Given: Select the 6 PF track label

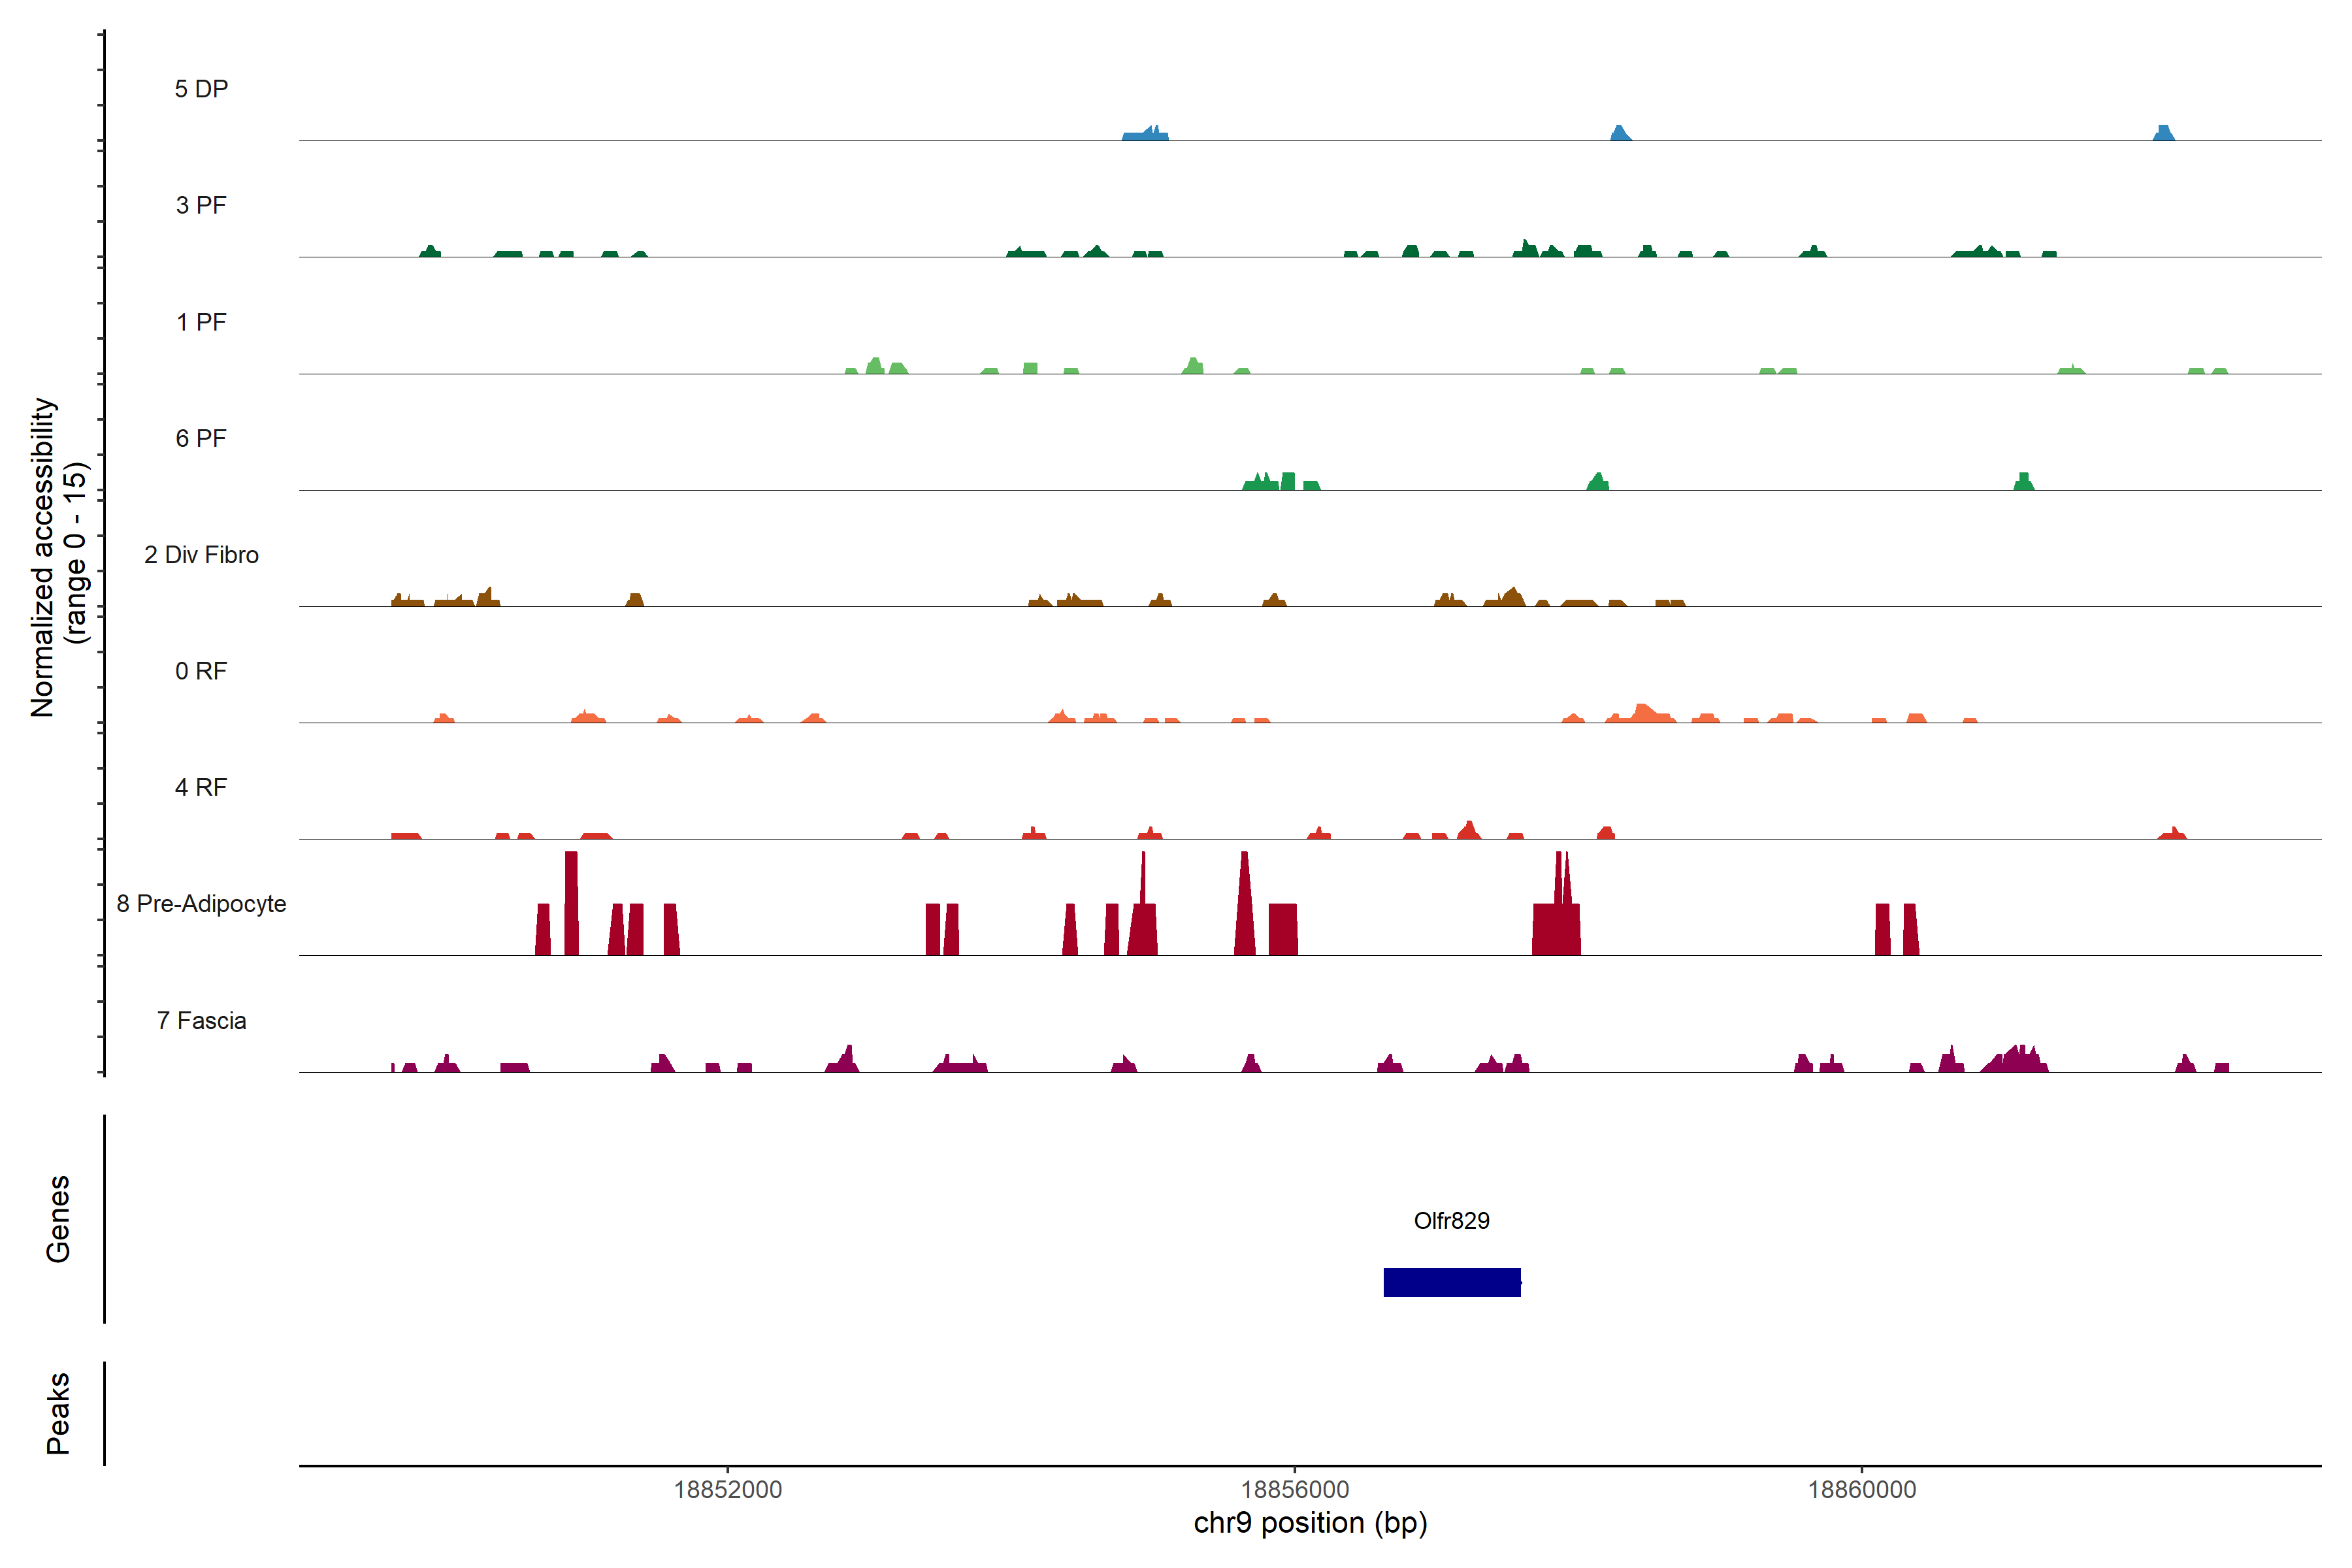Looking at the screenshot, I should tap(201, 438).
